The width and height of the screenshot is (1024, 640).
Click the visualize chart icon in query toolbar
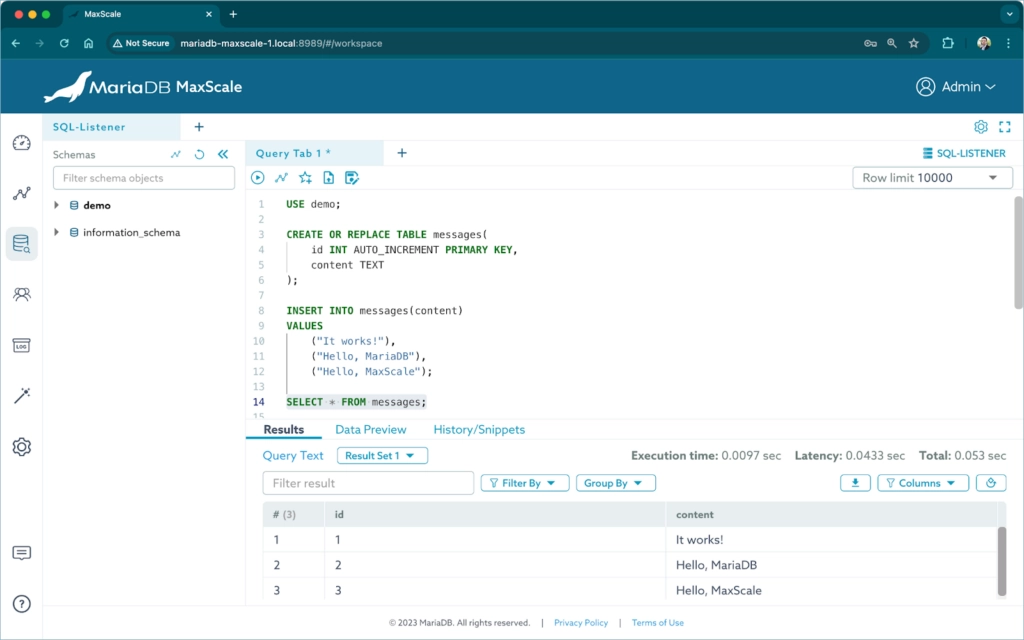(x=281, y=178)
